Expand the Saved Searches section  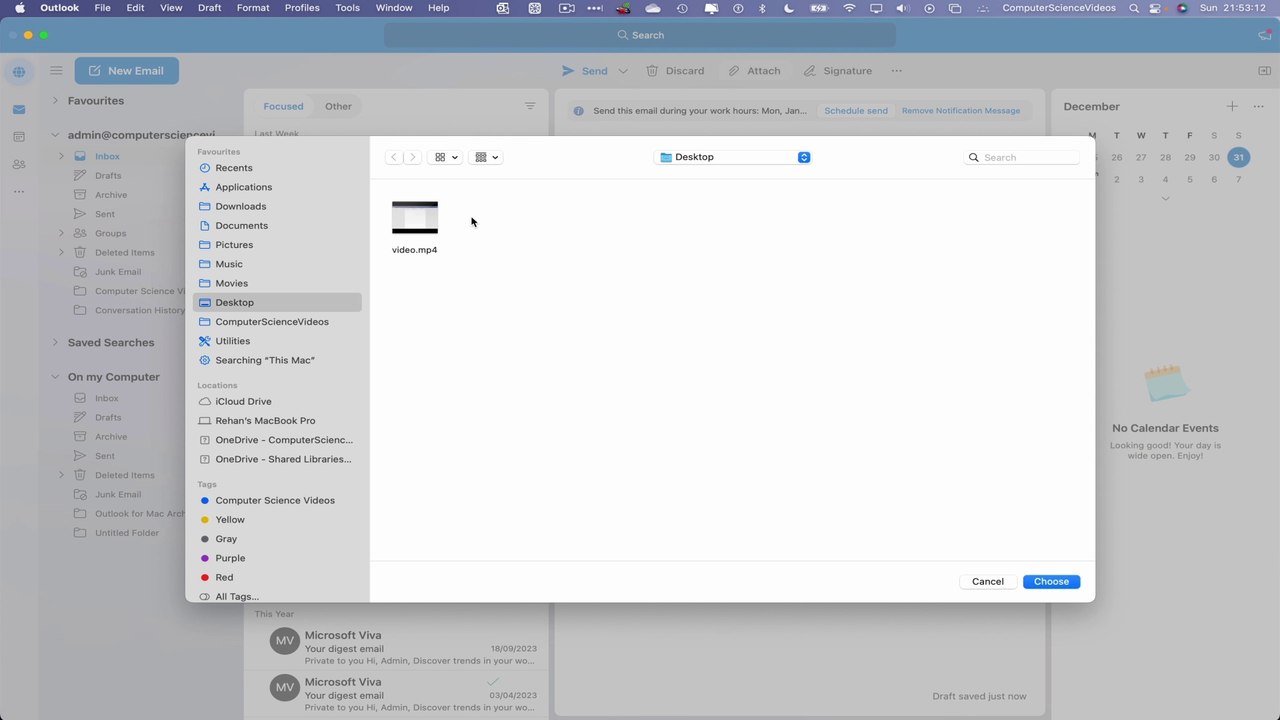click(x=56, y=342)
